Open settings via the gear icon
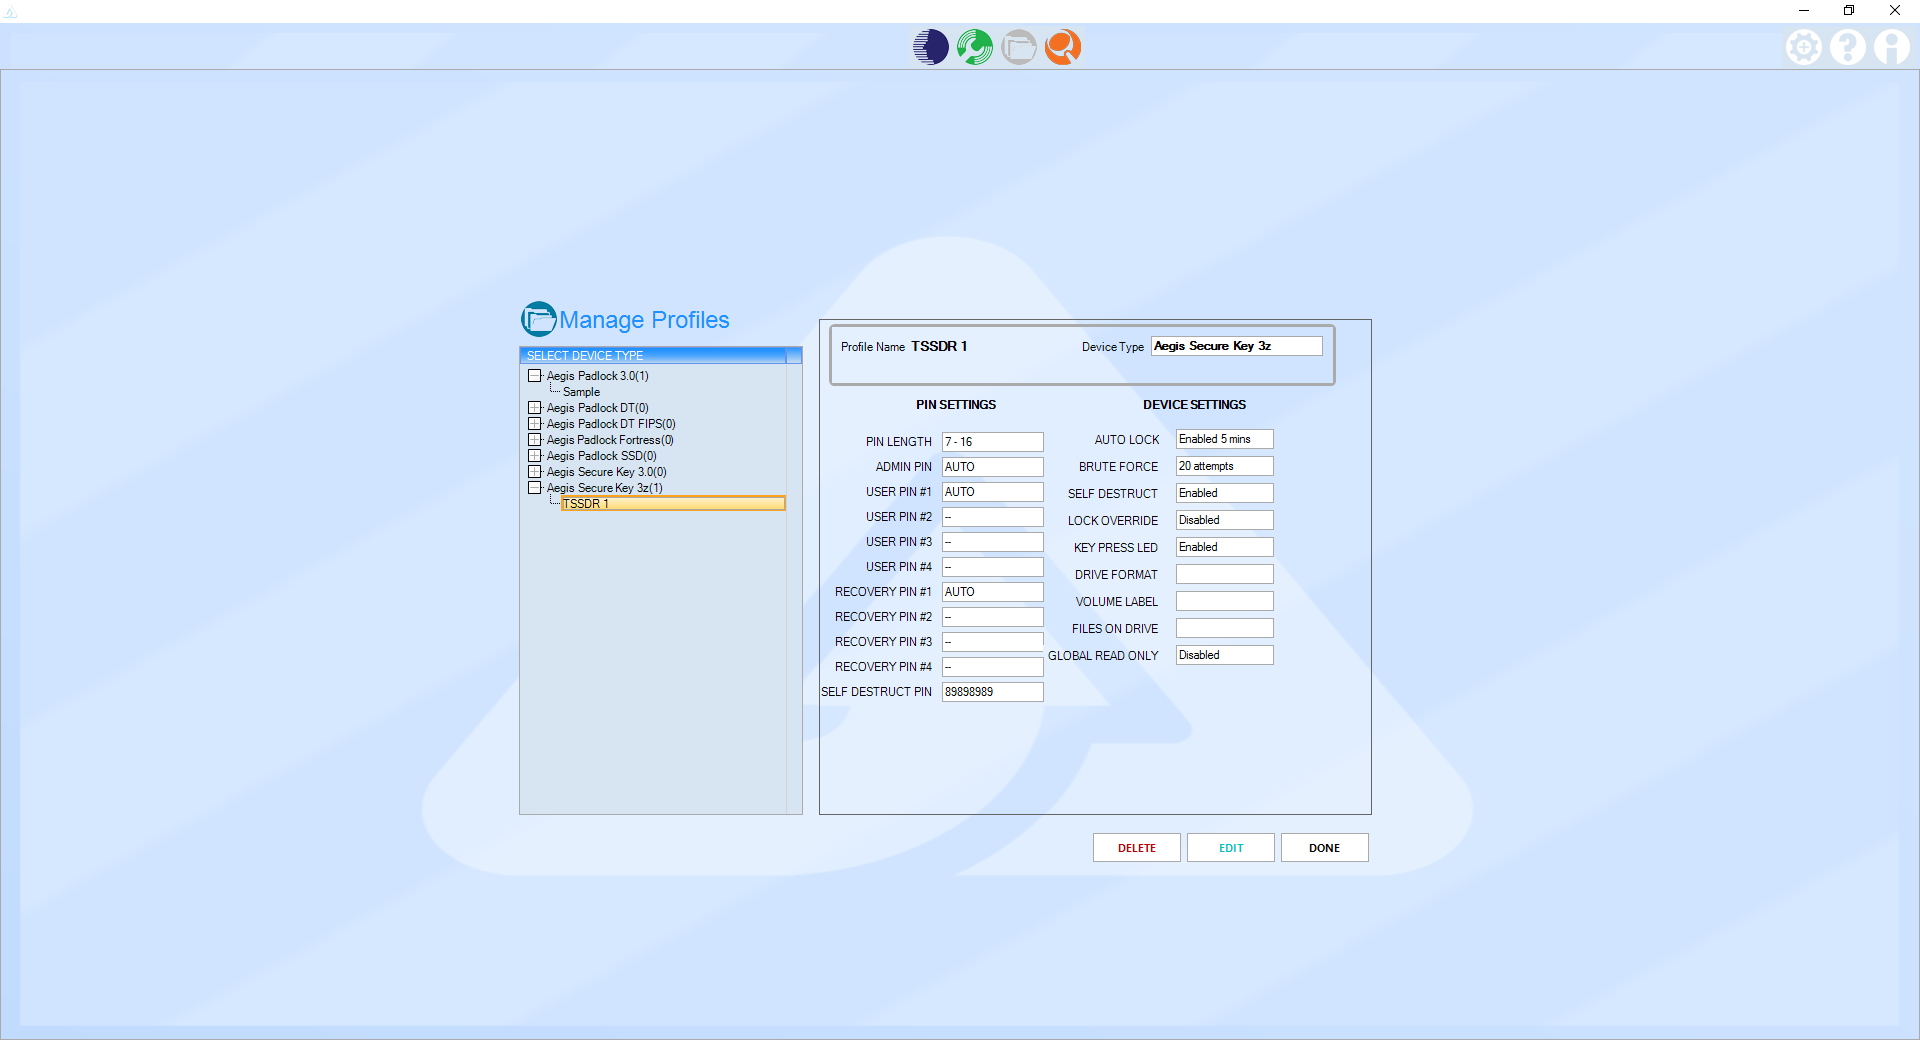Image resolution: width=1920 pixels, height=1040 pixels. click(1803, 47)
